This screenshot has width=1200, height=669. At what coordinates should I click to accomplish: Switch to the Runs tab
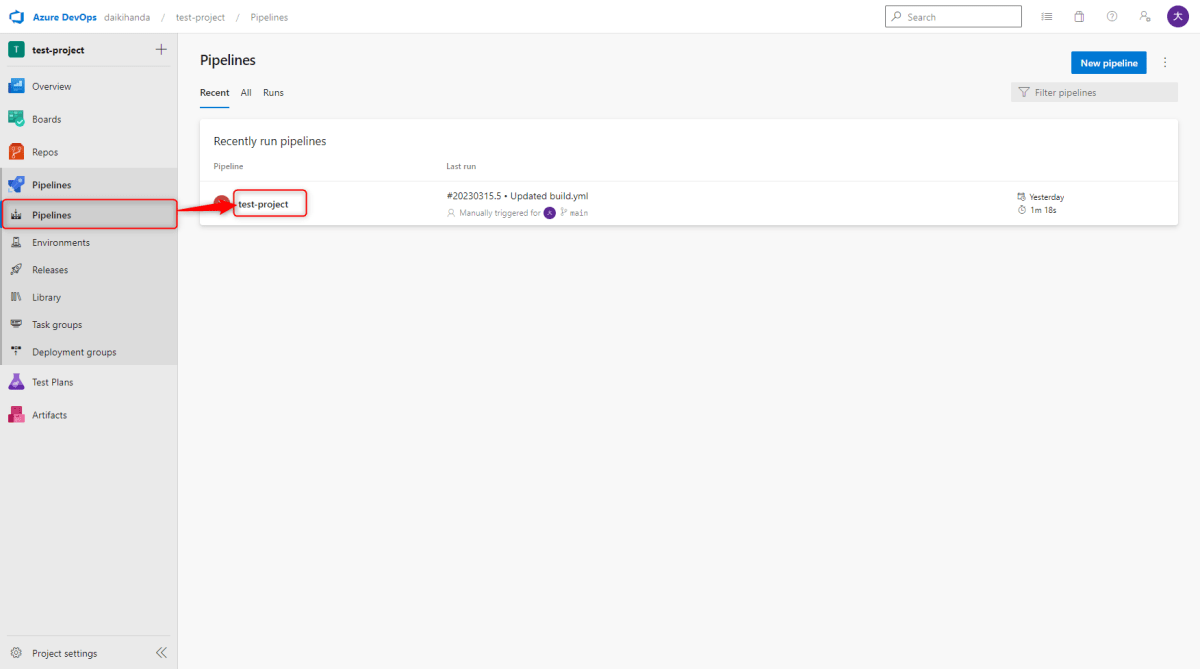pos(273,93)
